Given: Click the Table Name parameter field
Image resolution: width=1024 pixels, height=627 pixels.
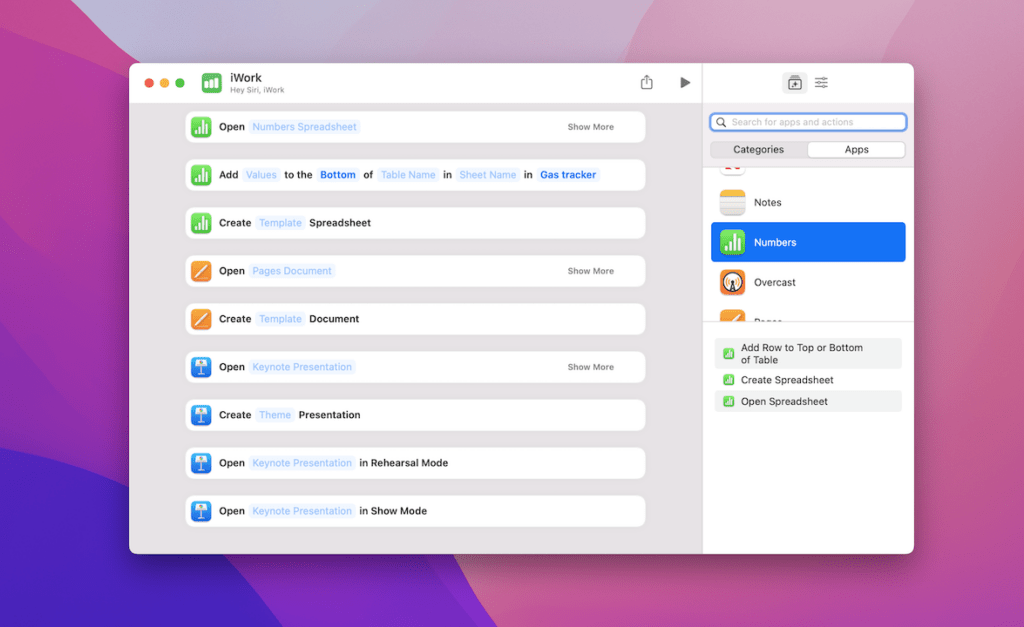Looking at the screenshot, I should tap(408, 175).
